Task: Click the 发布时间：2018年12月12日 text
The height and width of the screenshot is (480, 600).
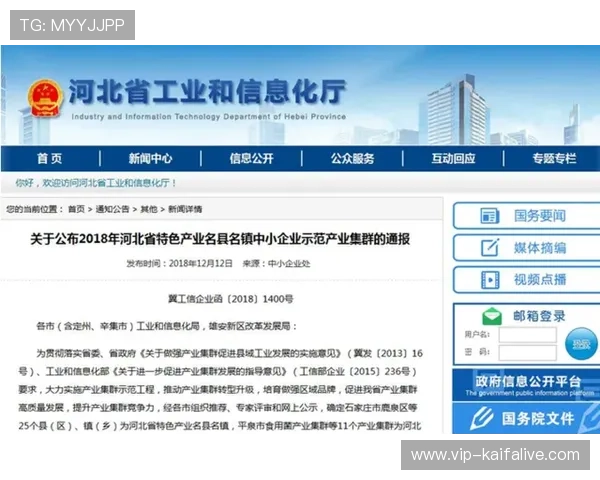Action: [179, 263]
